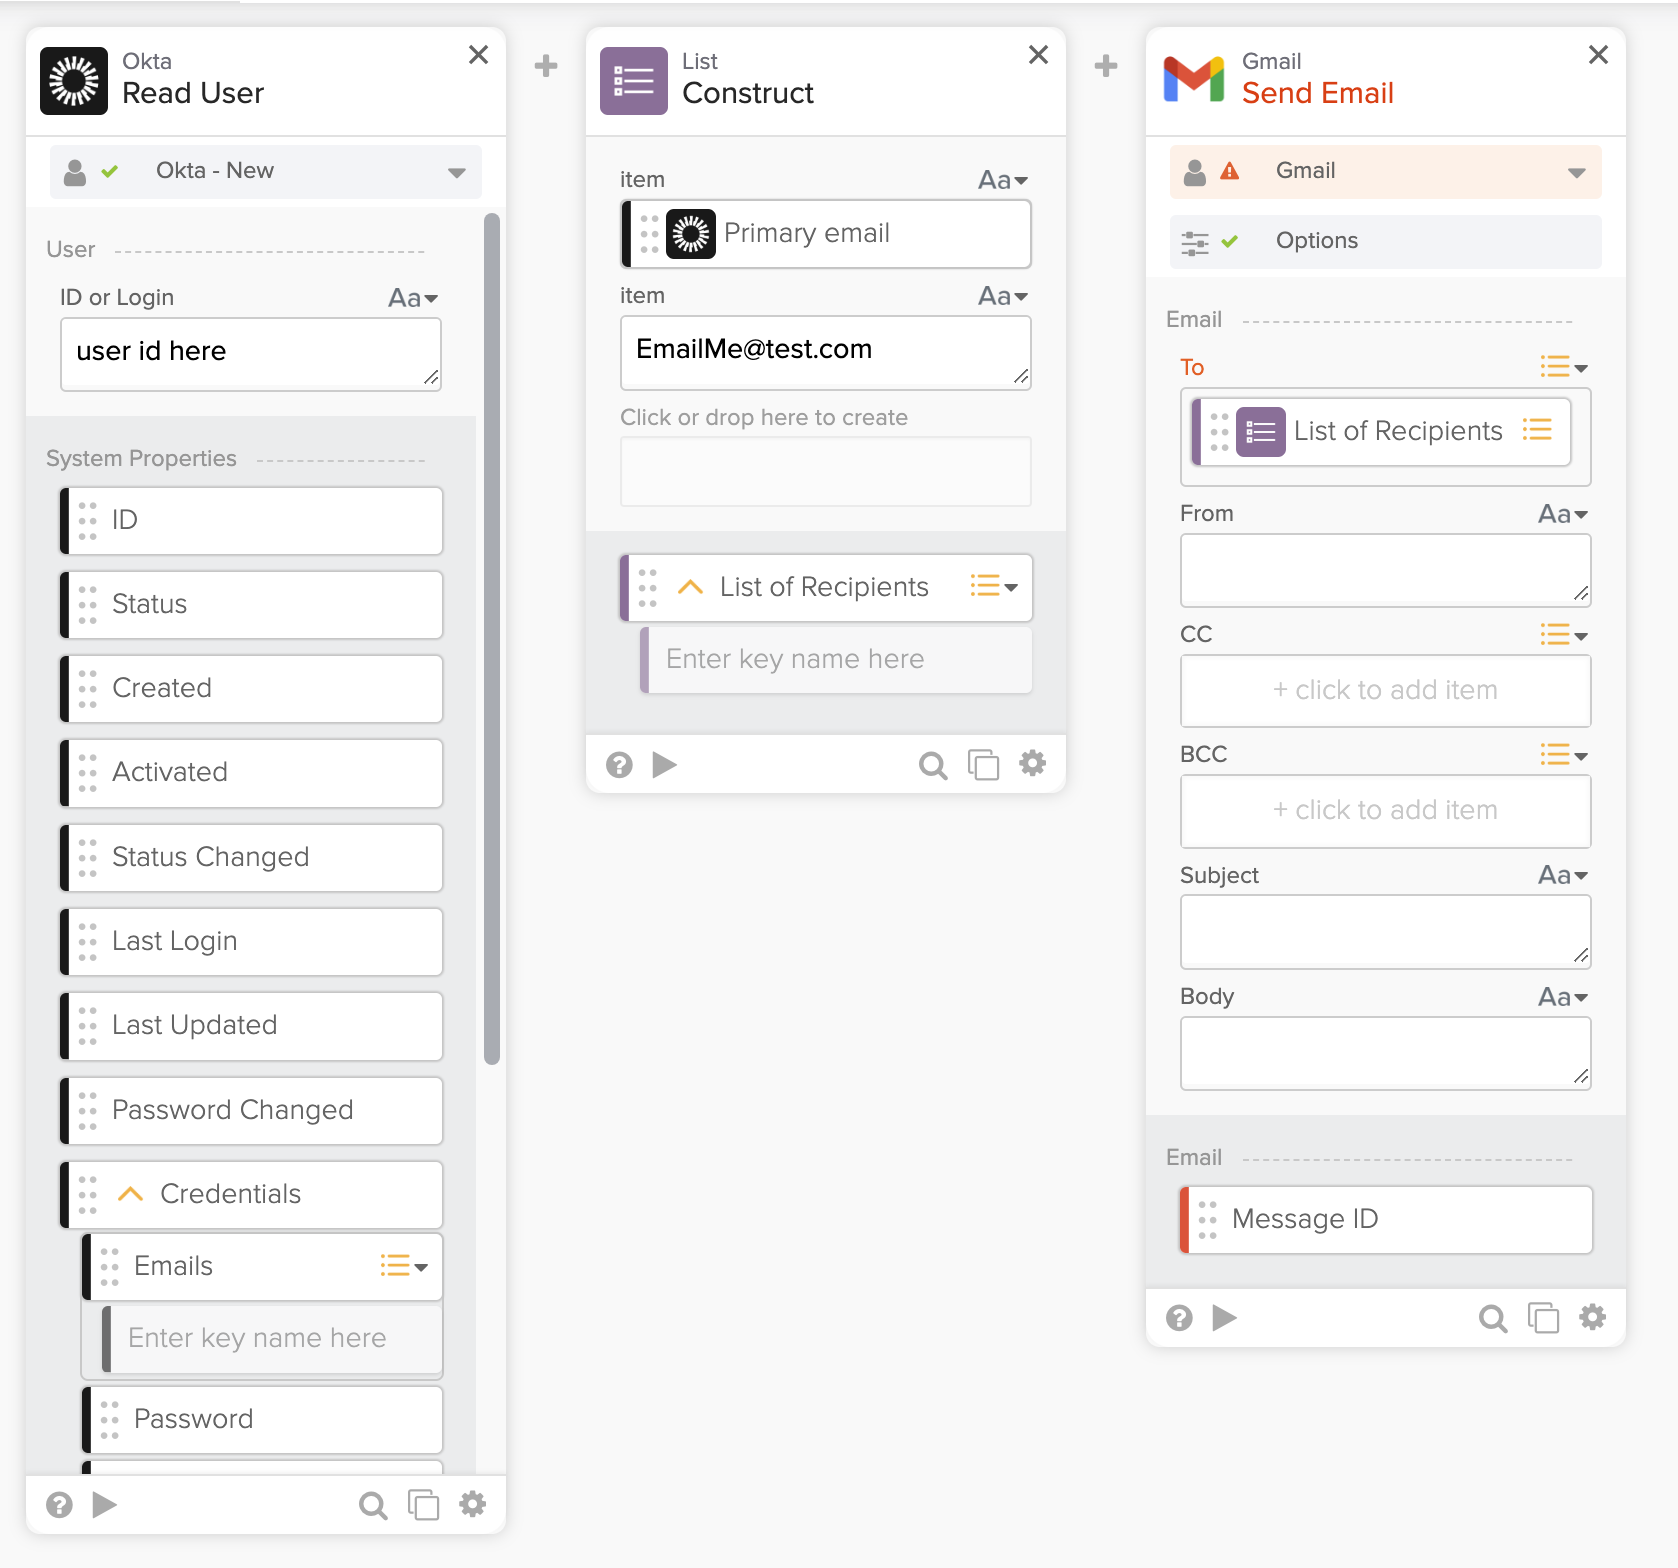Select the Password Changed output field

click(x=252, y=1111)
